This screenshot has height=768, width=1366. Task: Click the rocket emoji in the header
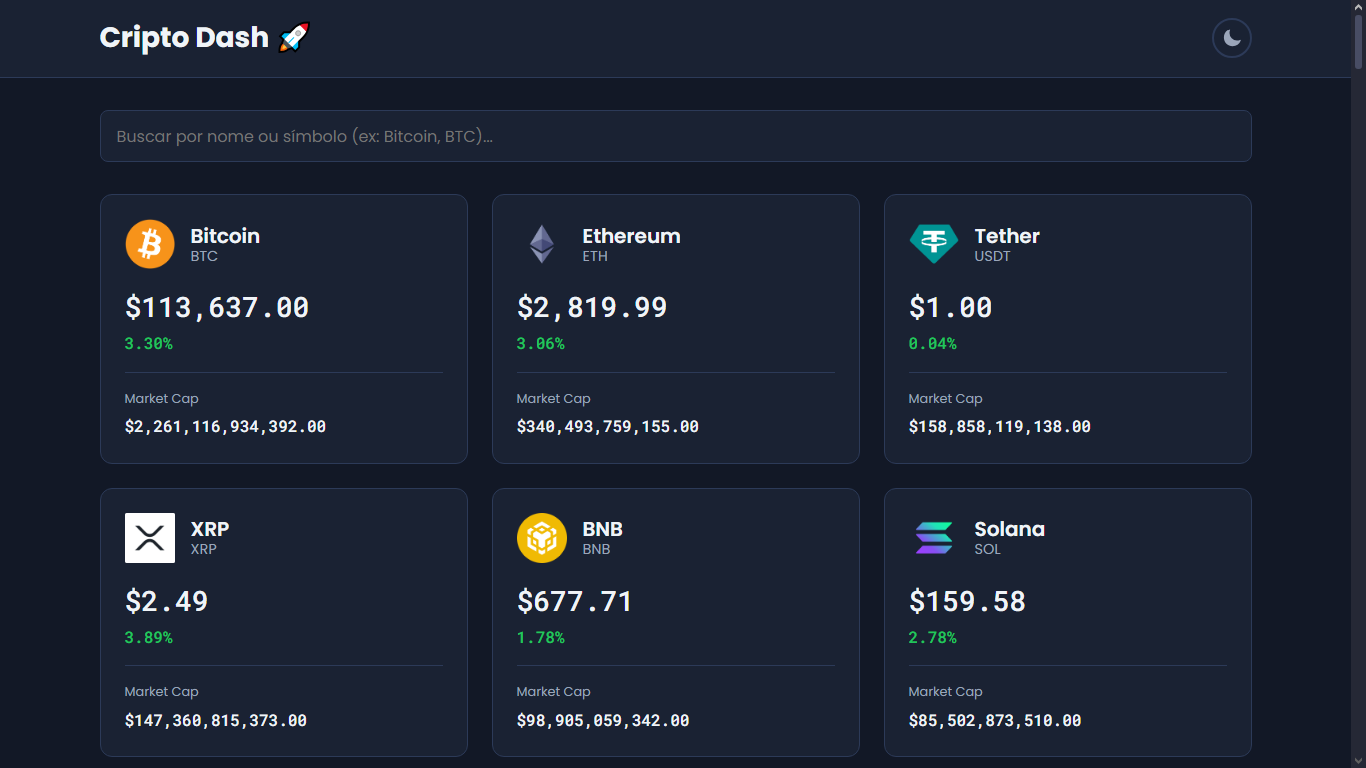point(294,38)
